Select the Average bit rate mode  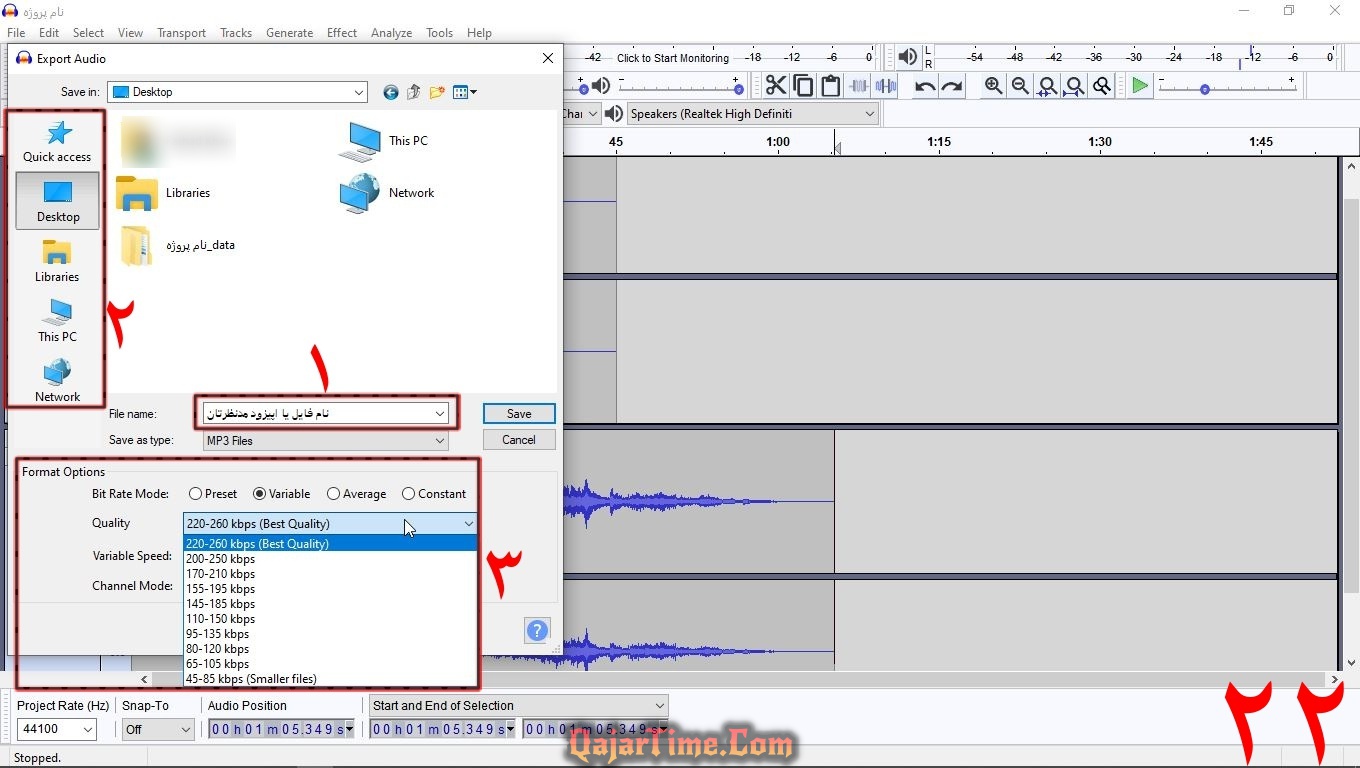[334, 494]
